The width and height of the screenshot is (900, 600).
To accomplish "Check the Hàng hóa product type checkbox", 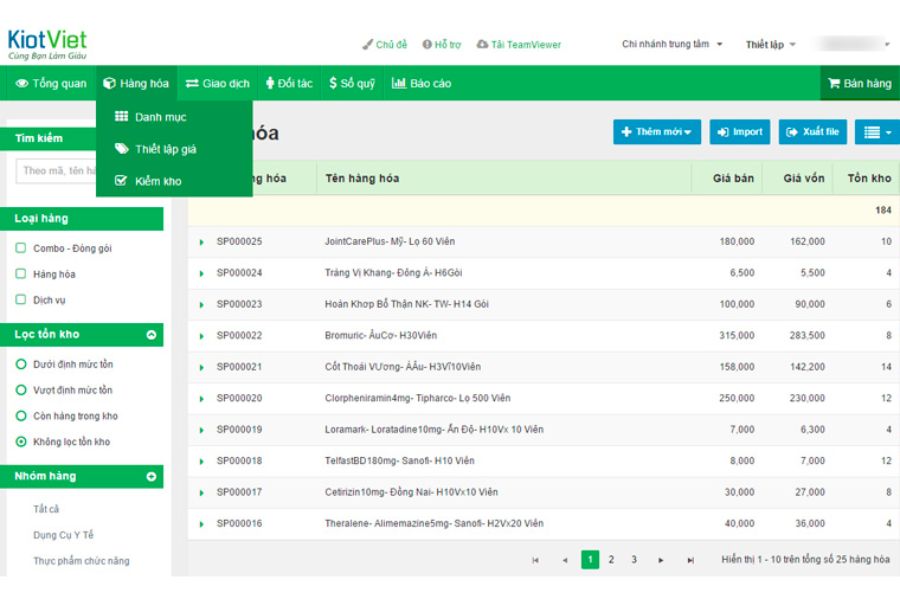I will (21, 274).
